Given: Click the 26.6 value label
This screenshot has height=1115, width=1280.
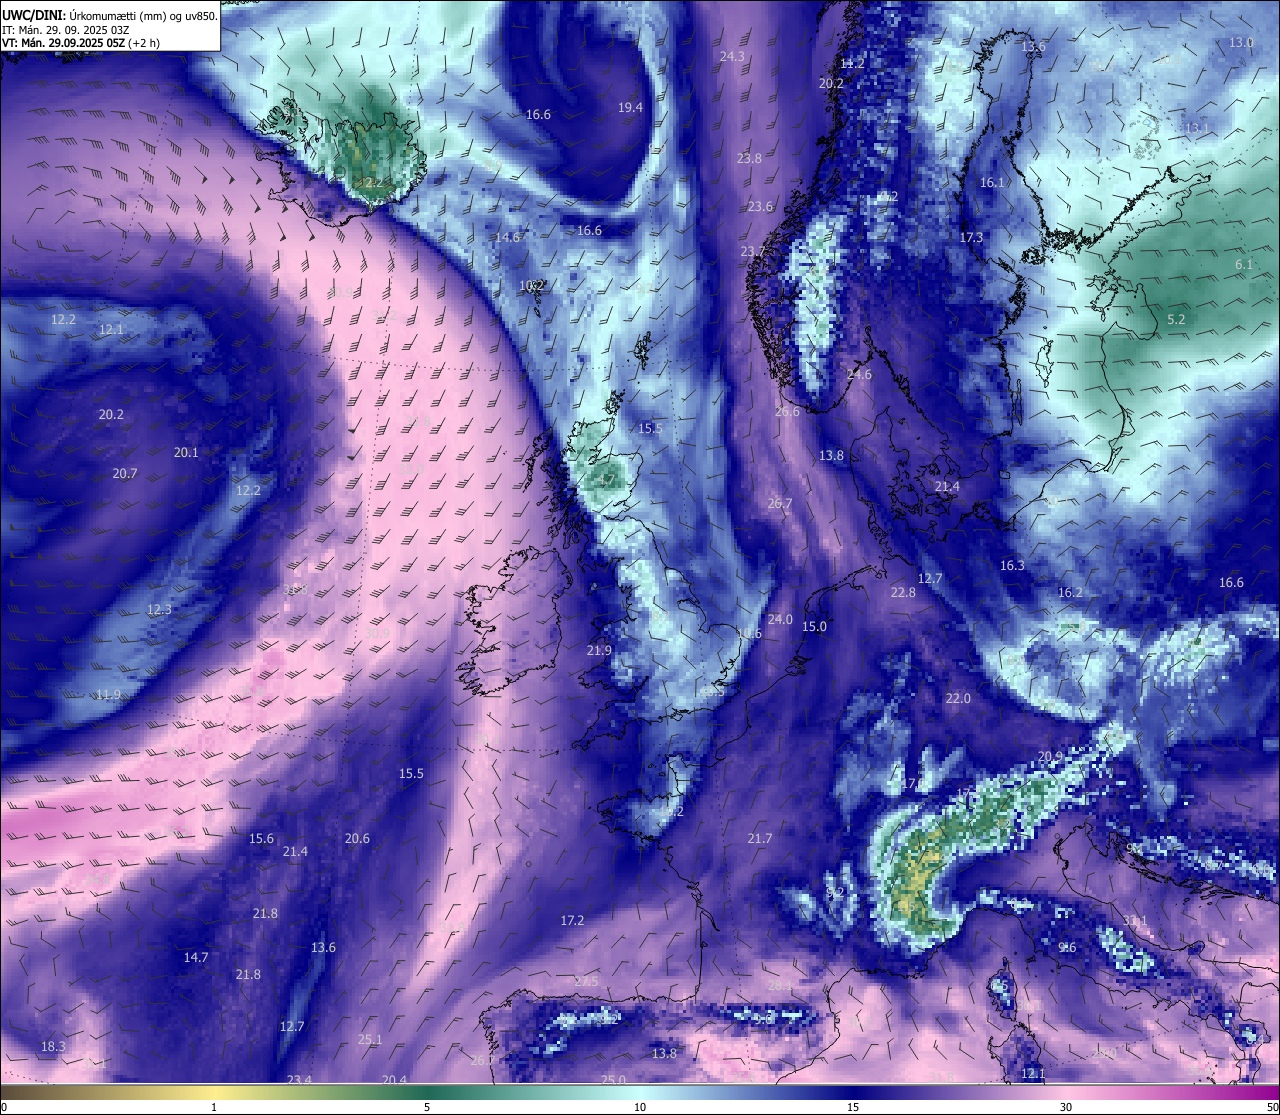Looking at the screenshot, I should (787, 411).
